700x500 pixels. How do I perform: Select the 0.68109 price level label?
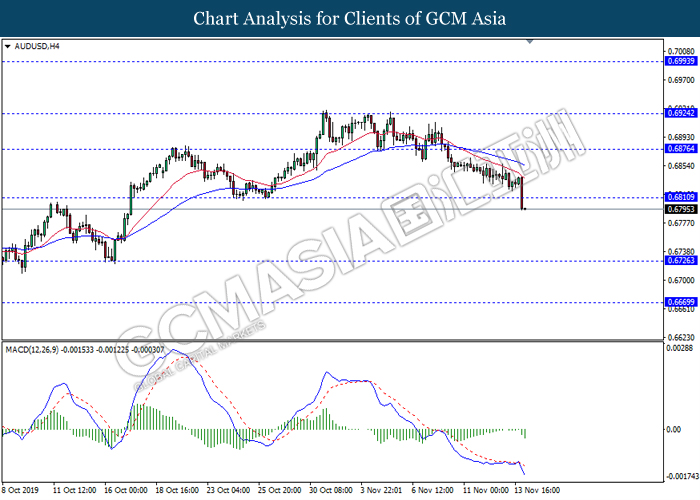pyautogui.click(x=681, y=197)
